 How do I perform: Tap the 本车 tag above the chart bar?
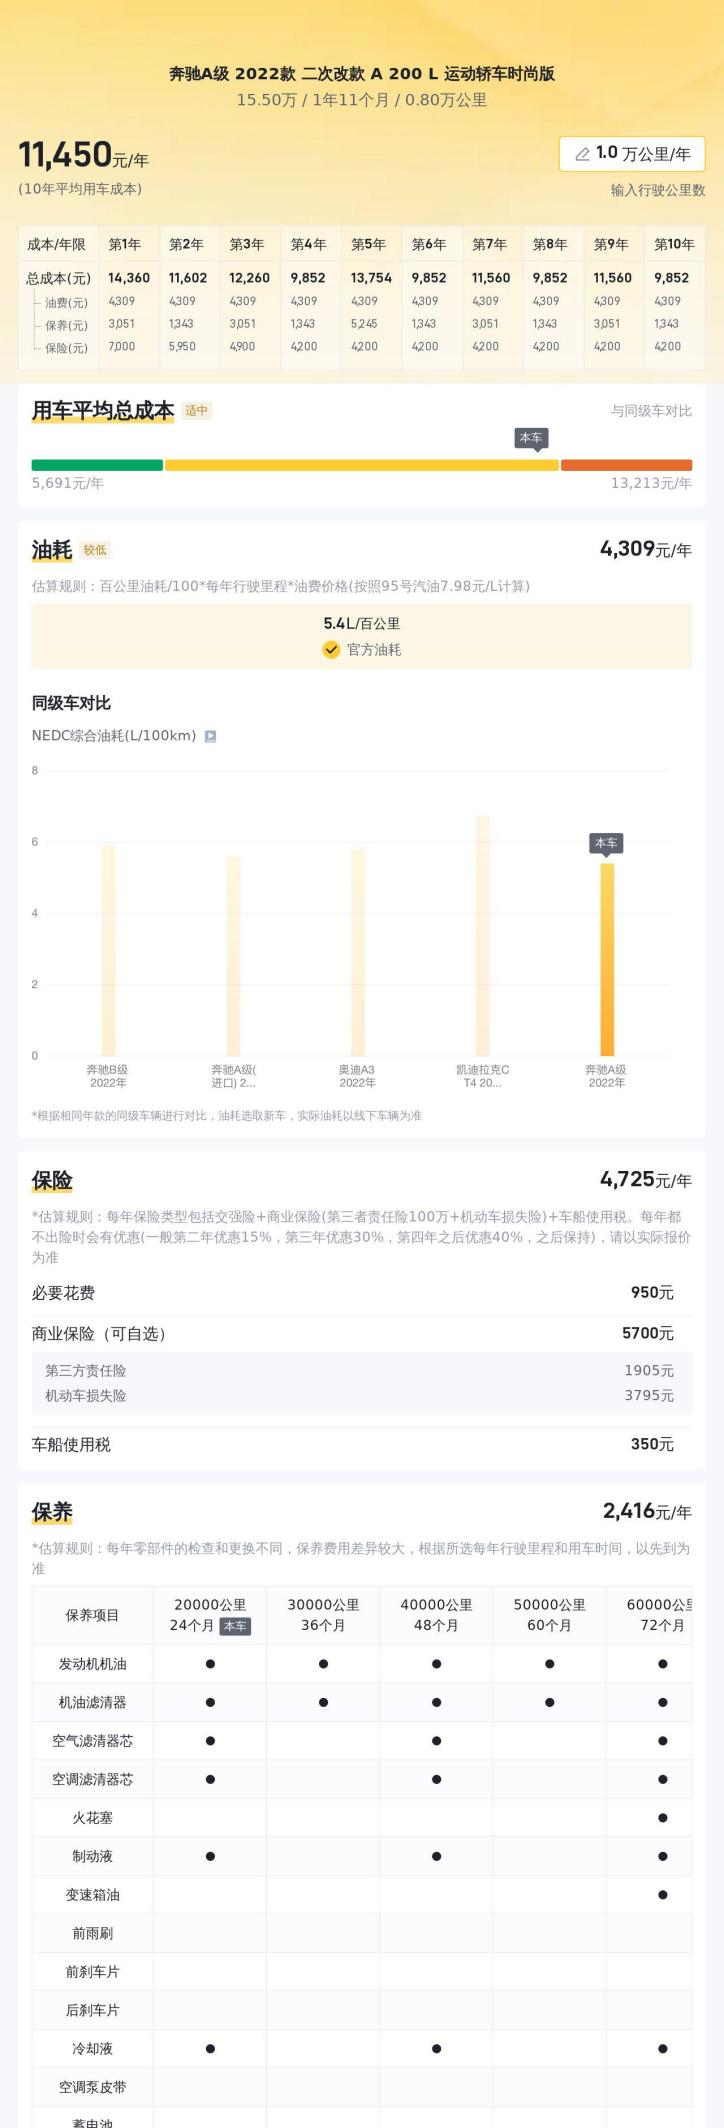[x=606, y=843]
